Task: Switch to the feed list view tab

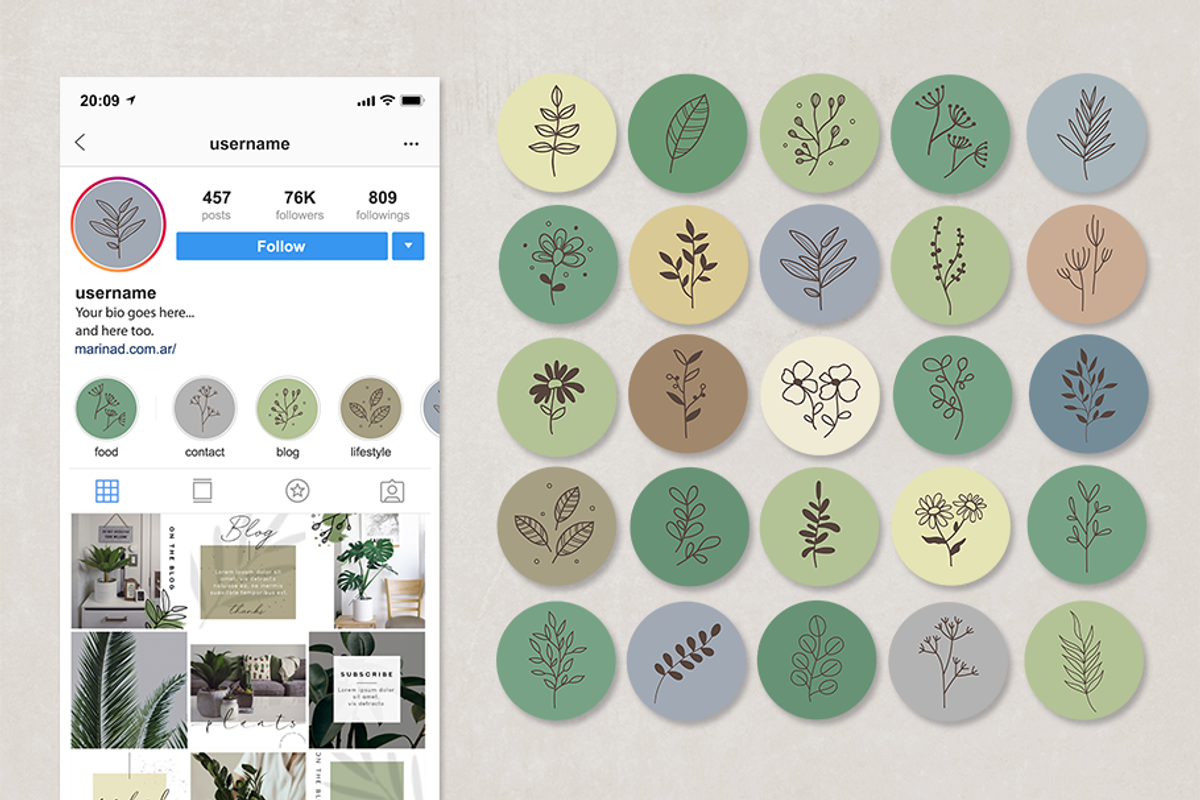Action: (x=202, y=491)
